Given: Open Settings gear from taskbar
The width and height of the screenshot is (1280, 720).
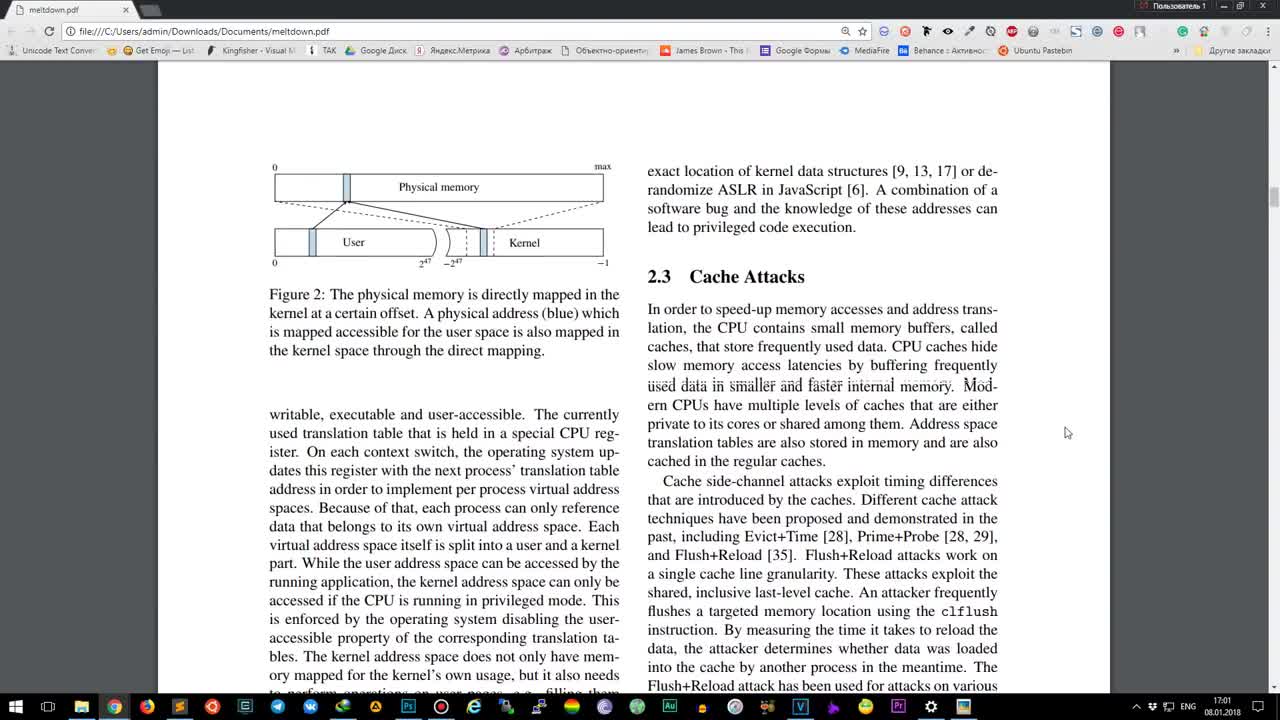Looking at the screenshot, I should pos(931,706).
